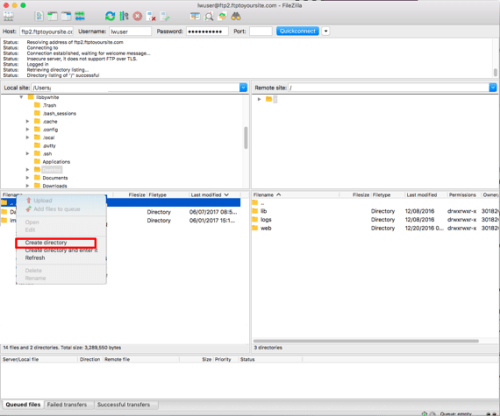Choose Create directory and enter it
This screenshot has height=416, width=500.
click(x=61, y=250)
